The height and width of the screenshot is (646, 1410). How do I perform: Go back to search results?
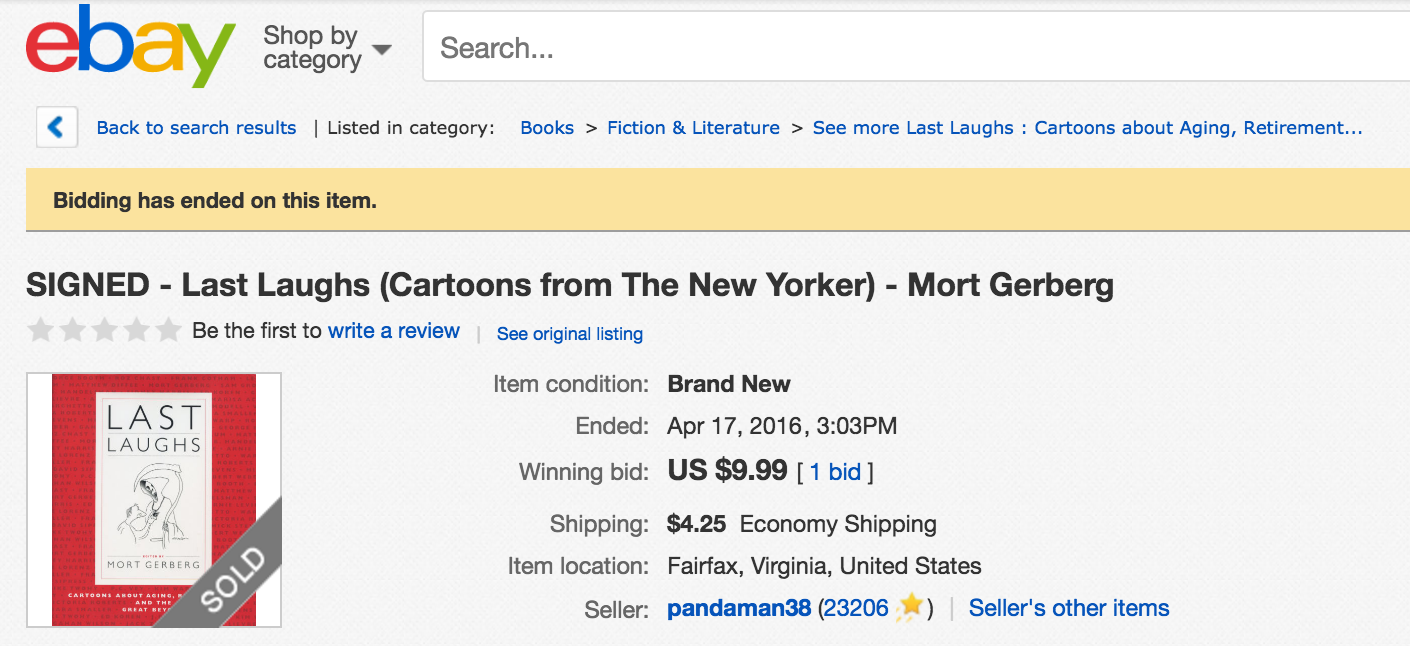196,128
